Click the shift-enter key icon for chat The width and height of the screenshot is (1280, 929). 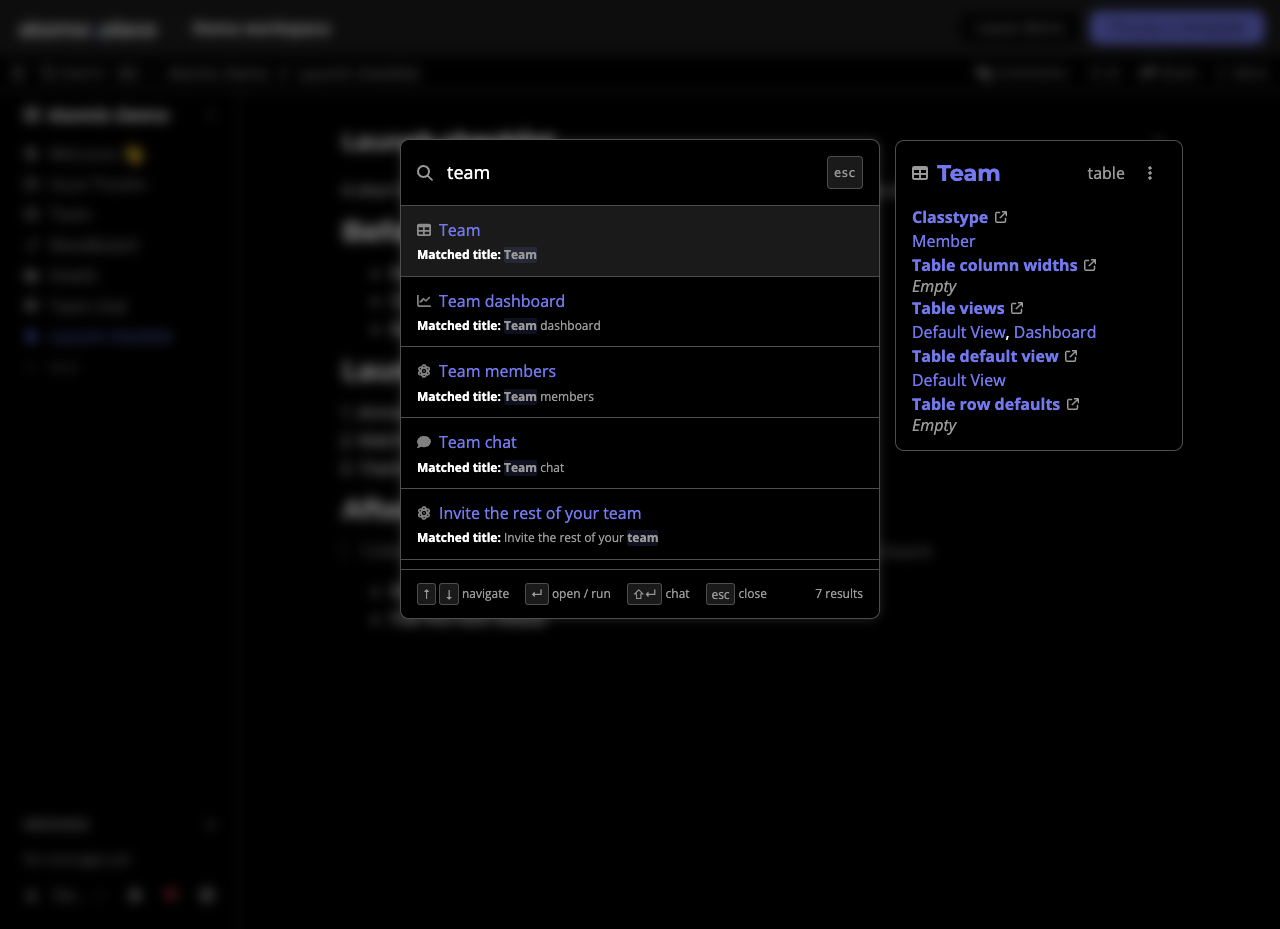point(645,594)
